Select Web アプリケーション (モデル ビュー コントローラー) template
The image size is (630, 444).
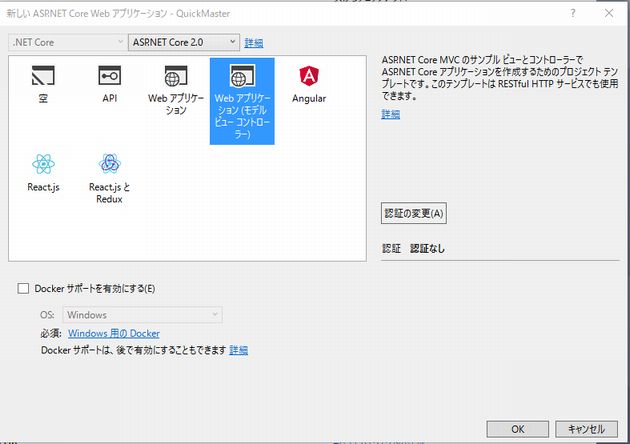point(242,101)
